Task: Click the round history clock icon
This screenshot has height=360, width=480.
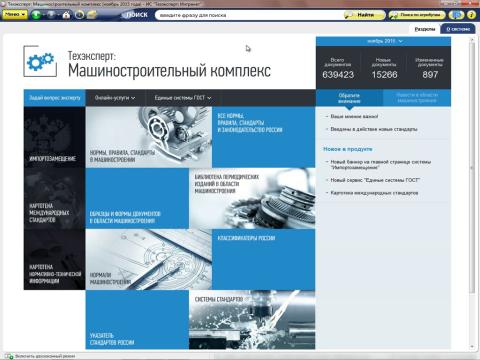Action: (79, 15)
